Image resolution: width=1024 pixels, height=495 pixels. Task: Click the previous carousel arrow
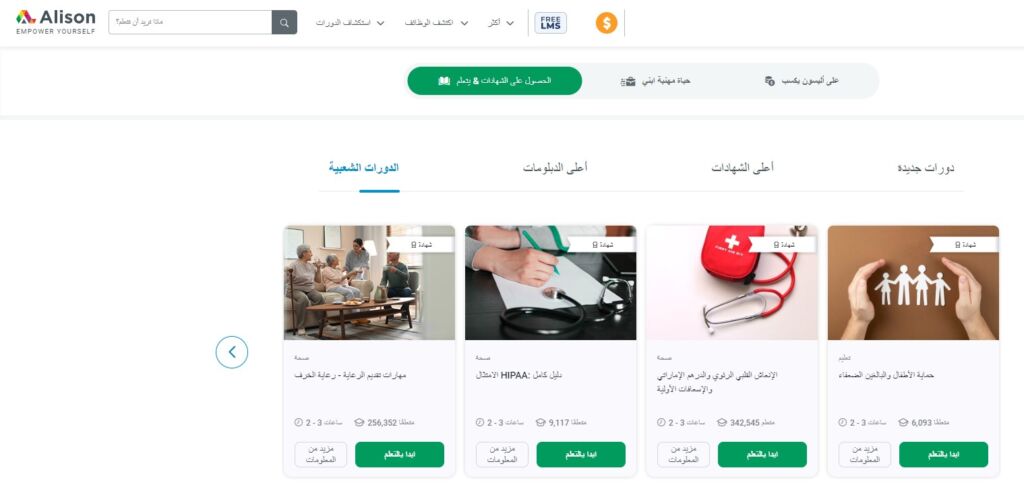click(x=232, y=352)
